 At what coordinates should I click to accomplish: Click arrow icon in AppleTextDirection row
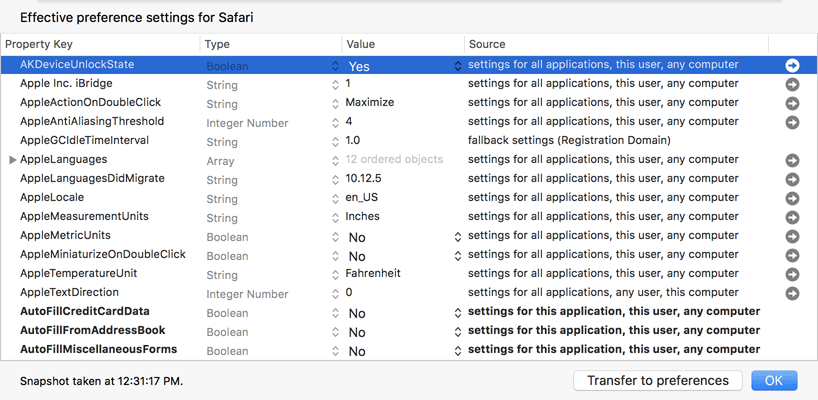pos(792,294)
